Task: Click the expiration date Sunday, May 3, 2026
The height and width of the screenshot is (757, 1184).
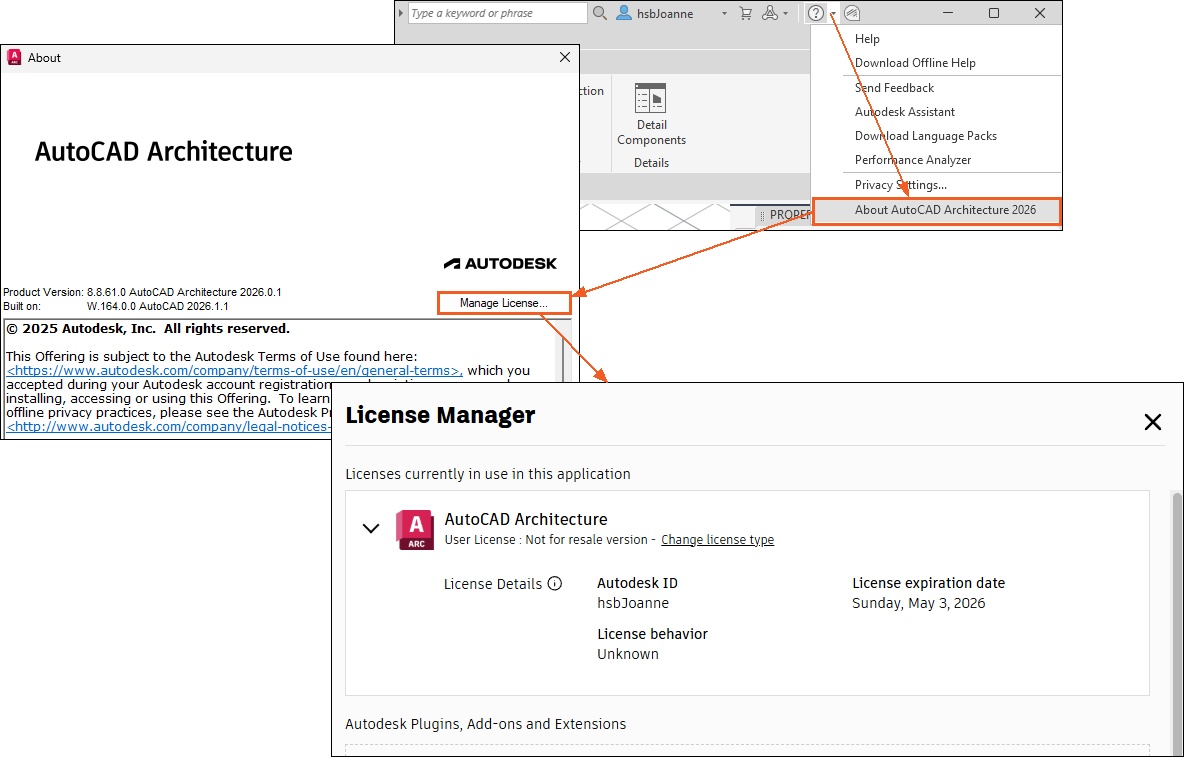Action: point(918,604)
